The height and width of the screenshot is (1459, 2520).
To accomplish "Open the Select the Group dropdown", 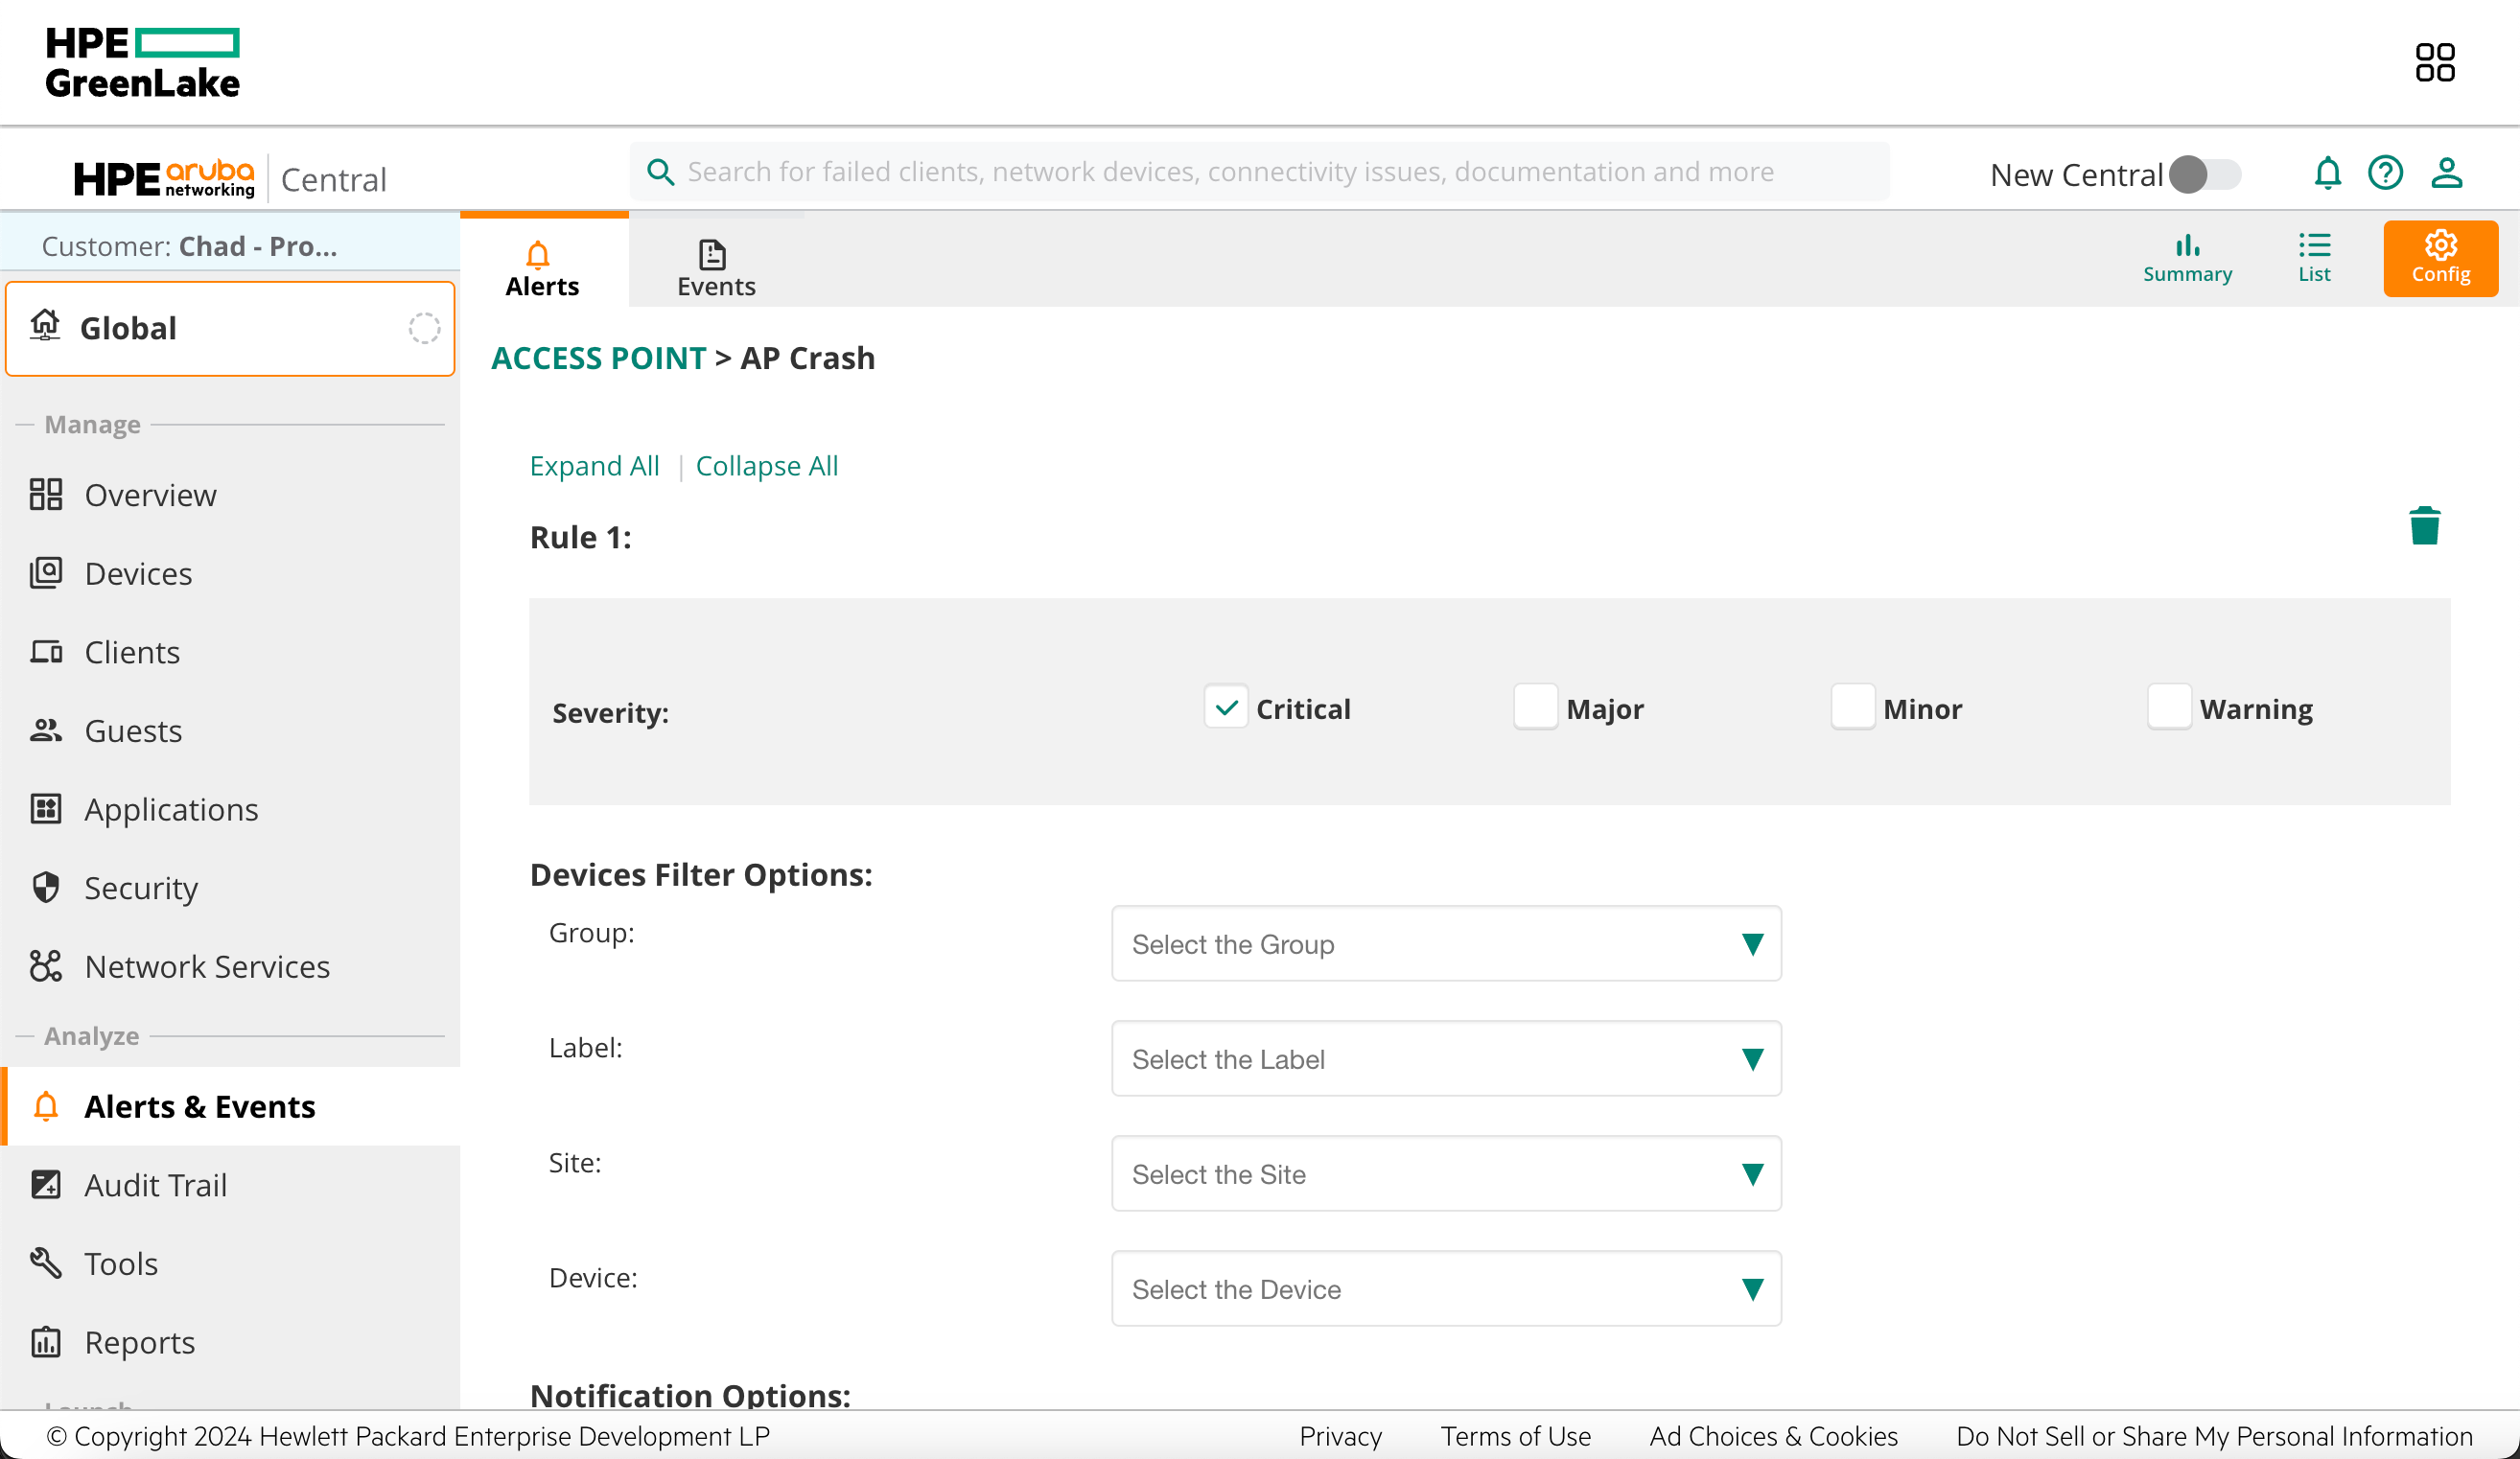I will tap(1446, 943).
